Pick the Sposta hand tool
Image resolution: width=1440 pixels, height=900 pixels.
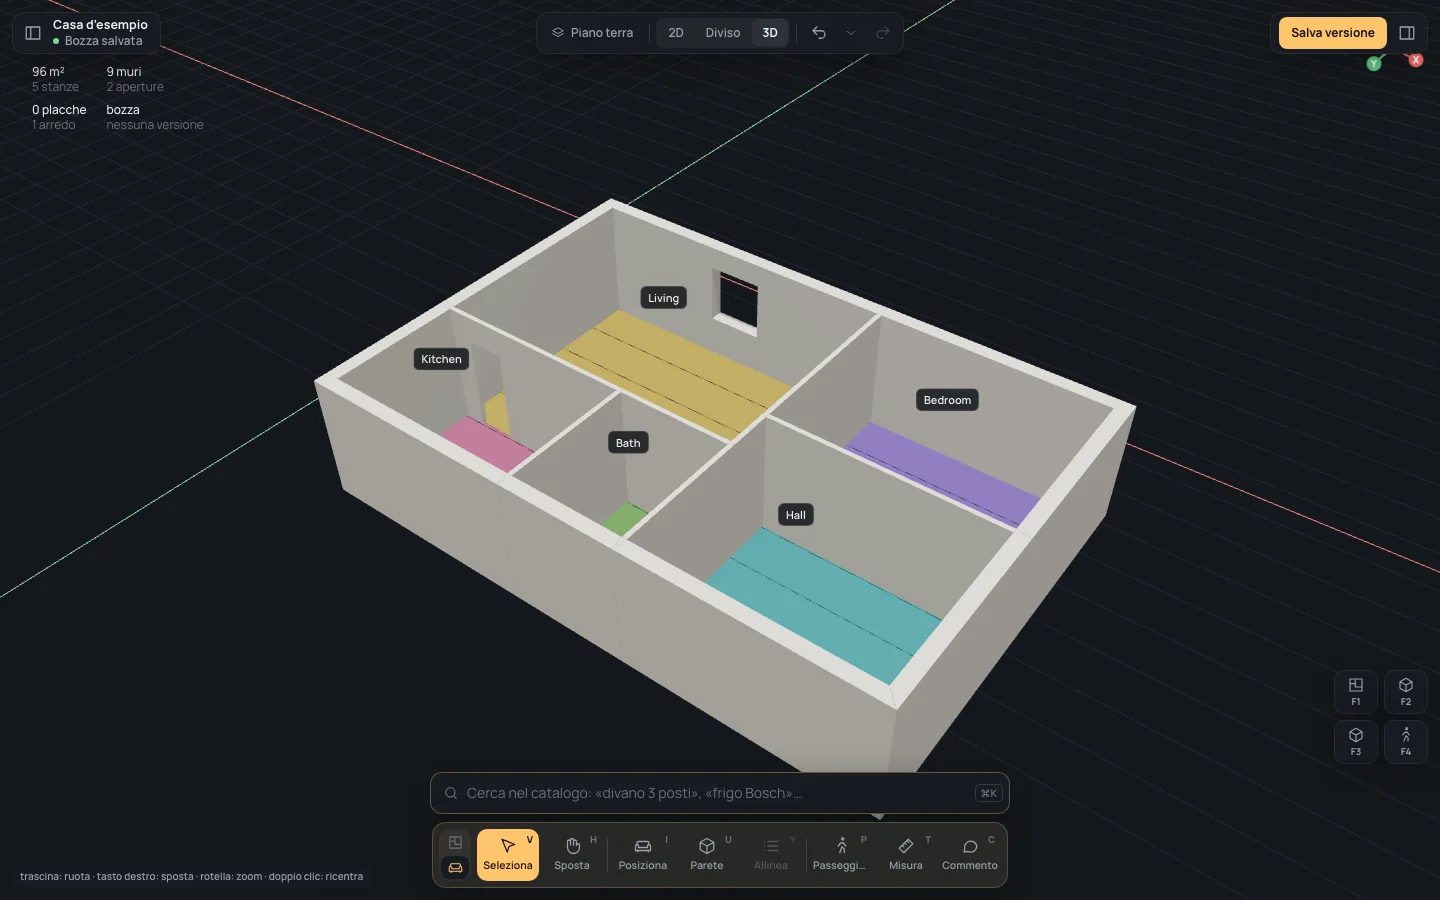pyautogui.click(x=572, y=855)
